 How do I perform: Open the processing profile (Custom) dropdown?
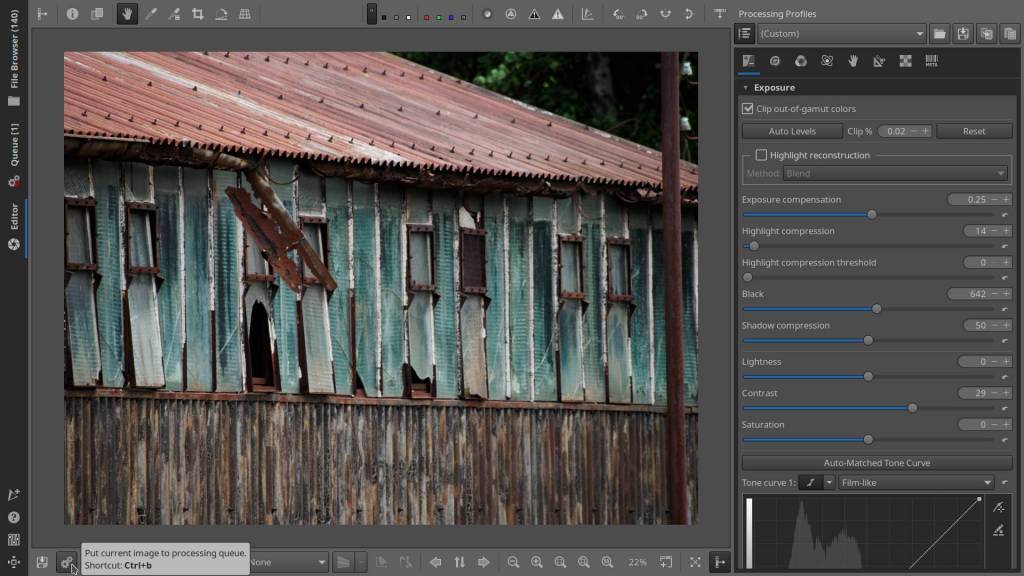pos(842,33)
